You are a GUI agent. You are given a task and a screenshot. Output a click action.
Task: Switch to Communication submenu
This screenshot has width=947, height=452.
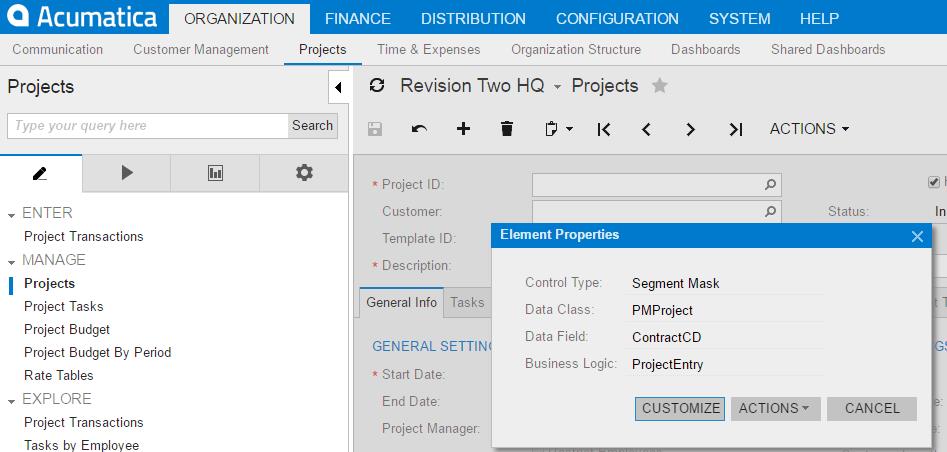57,50
